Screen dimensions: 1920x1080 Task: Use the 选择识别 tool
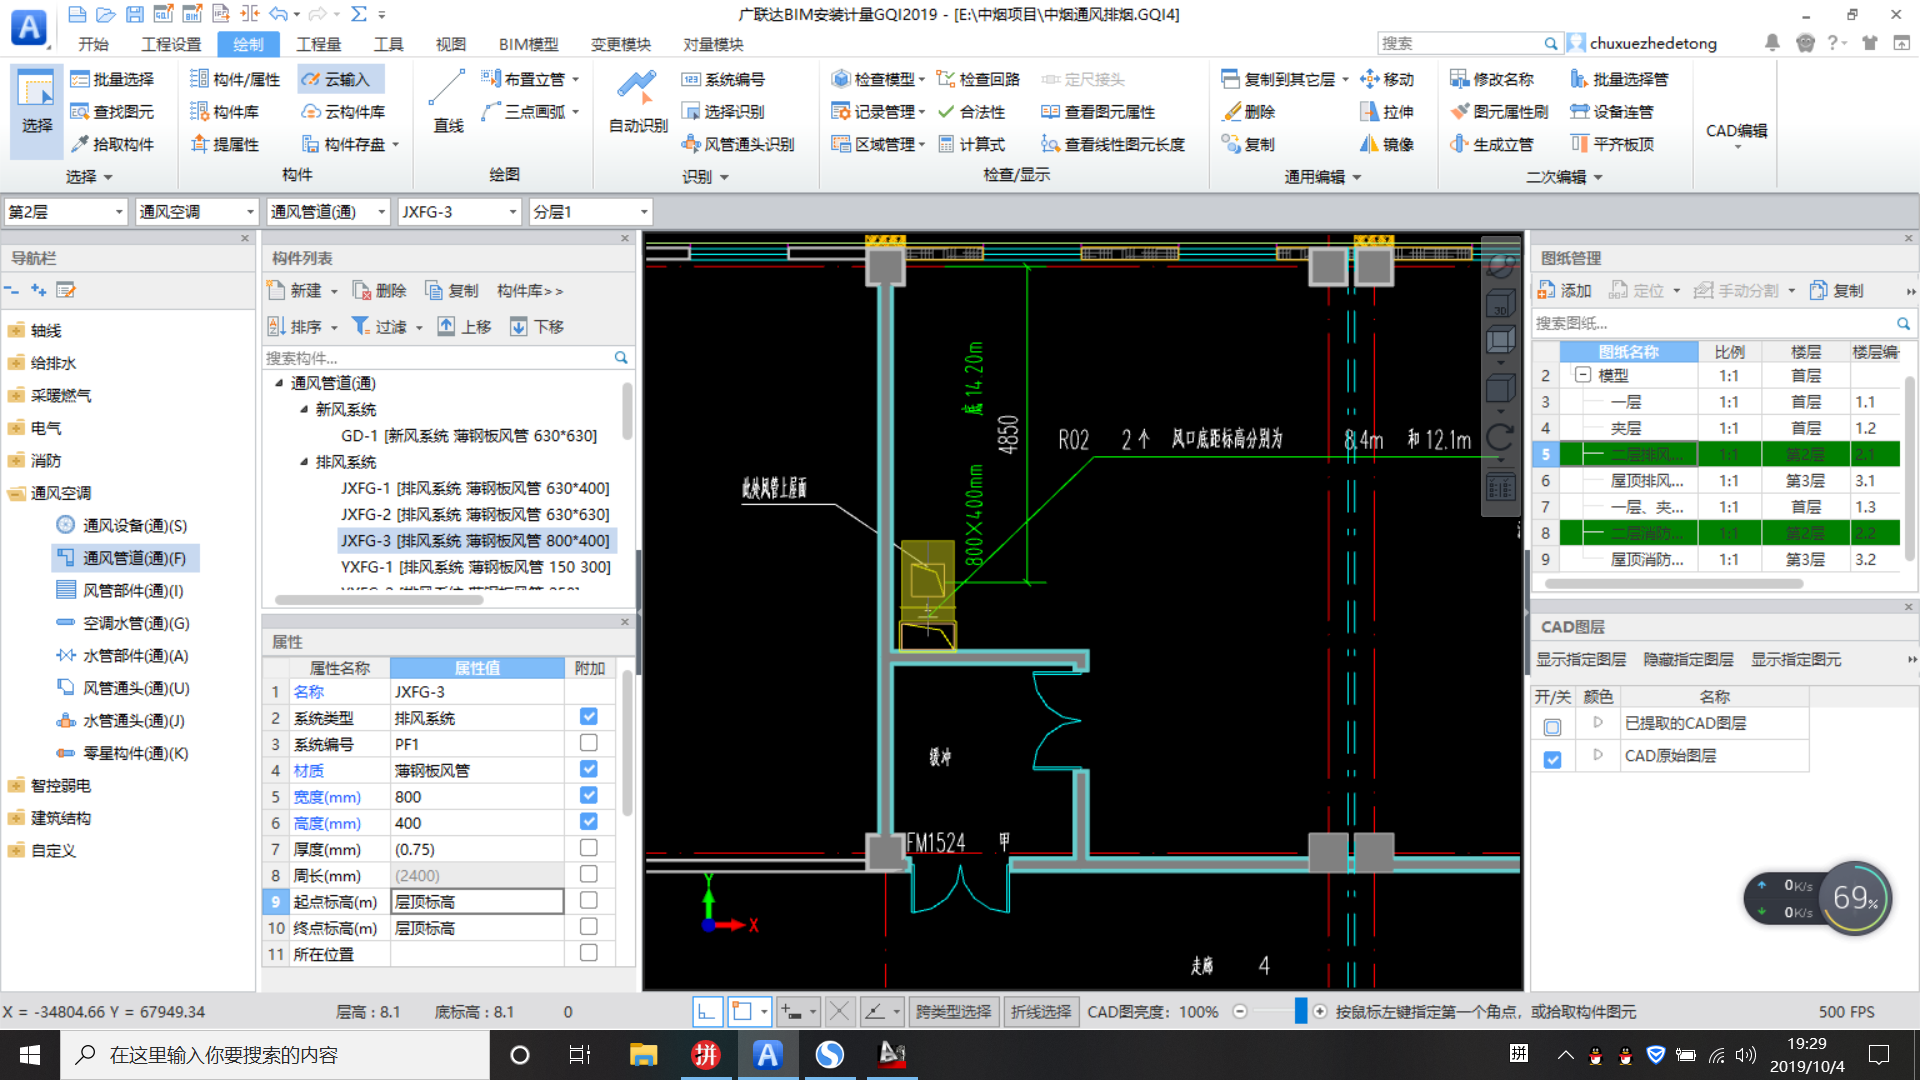click(723, 112)
